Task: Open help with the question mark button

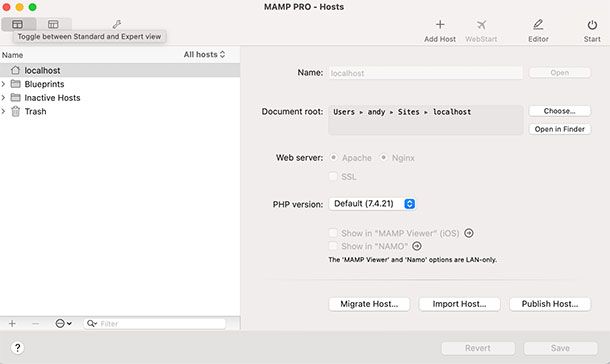Action: coord(18,348)
